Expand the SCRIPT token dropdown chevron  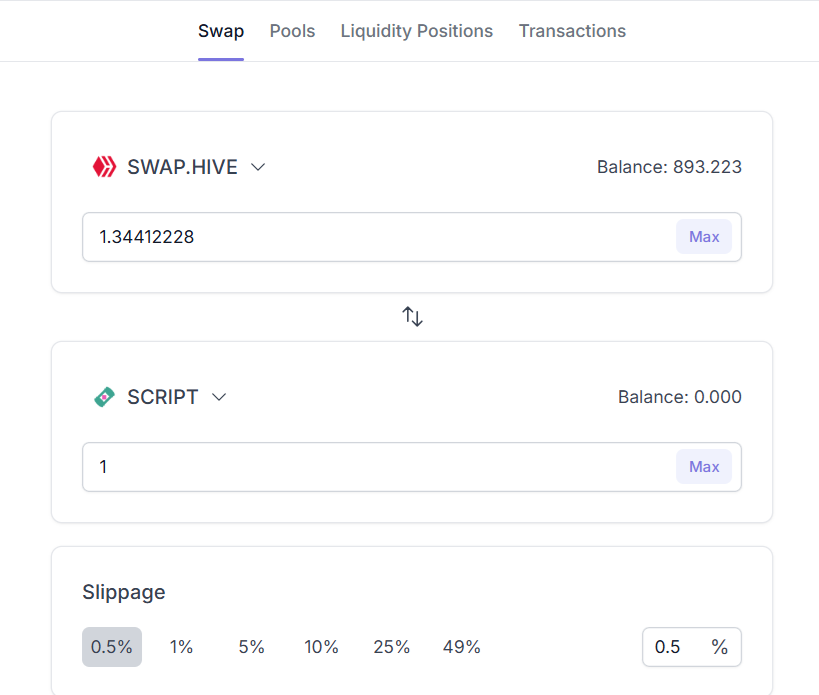(219, 397)
